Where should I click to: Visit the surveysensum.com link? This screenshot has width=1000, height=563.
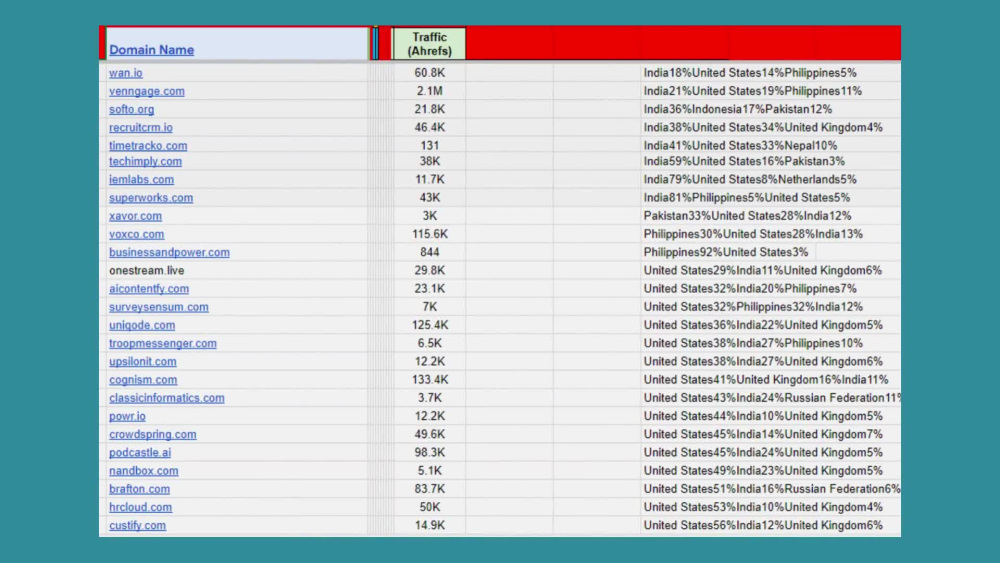pos(159,307)
